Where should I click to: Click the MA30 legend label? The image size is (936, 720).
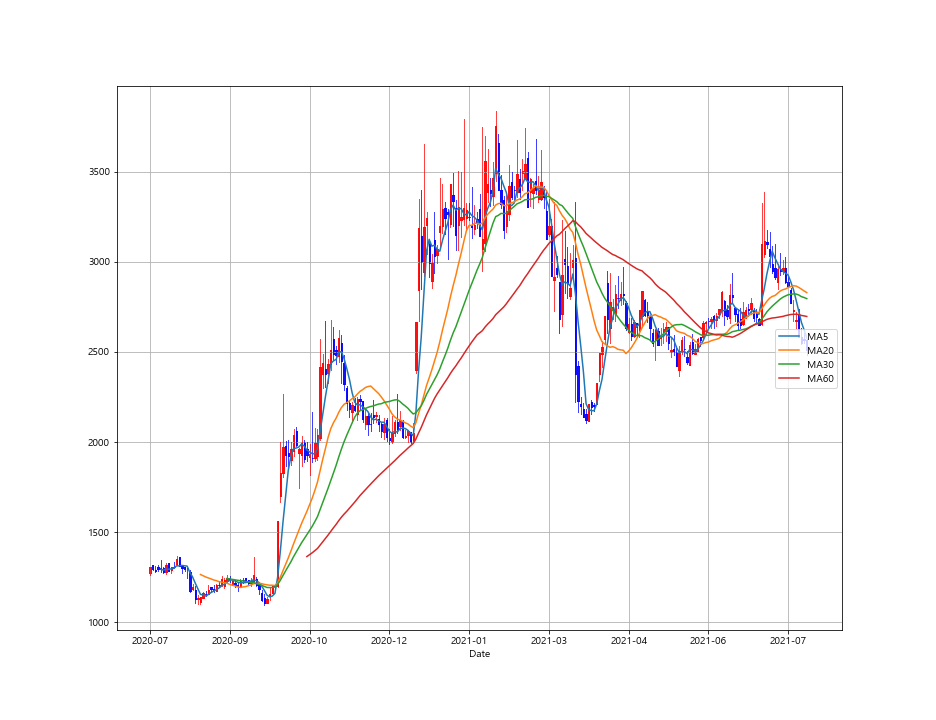pyautogui.click(x=820, y=365)
